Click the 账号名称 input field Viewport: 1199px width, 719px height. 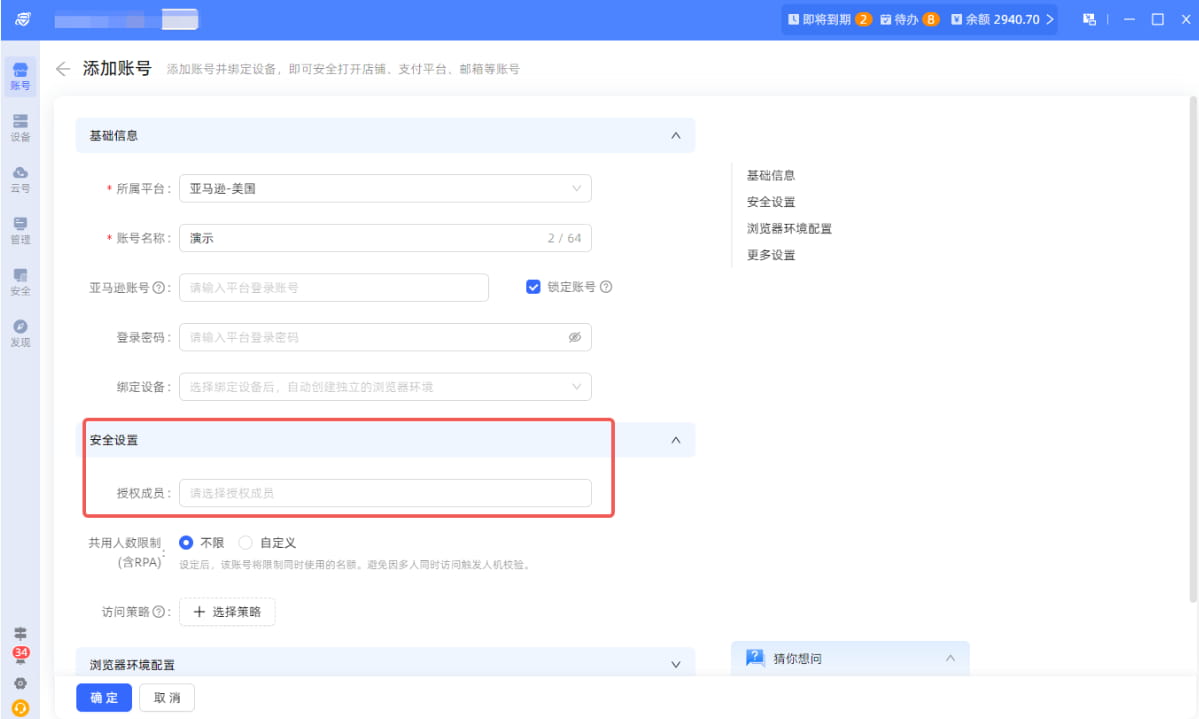385,238
